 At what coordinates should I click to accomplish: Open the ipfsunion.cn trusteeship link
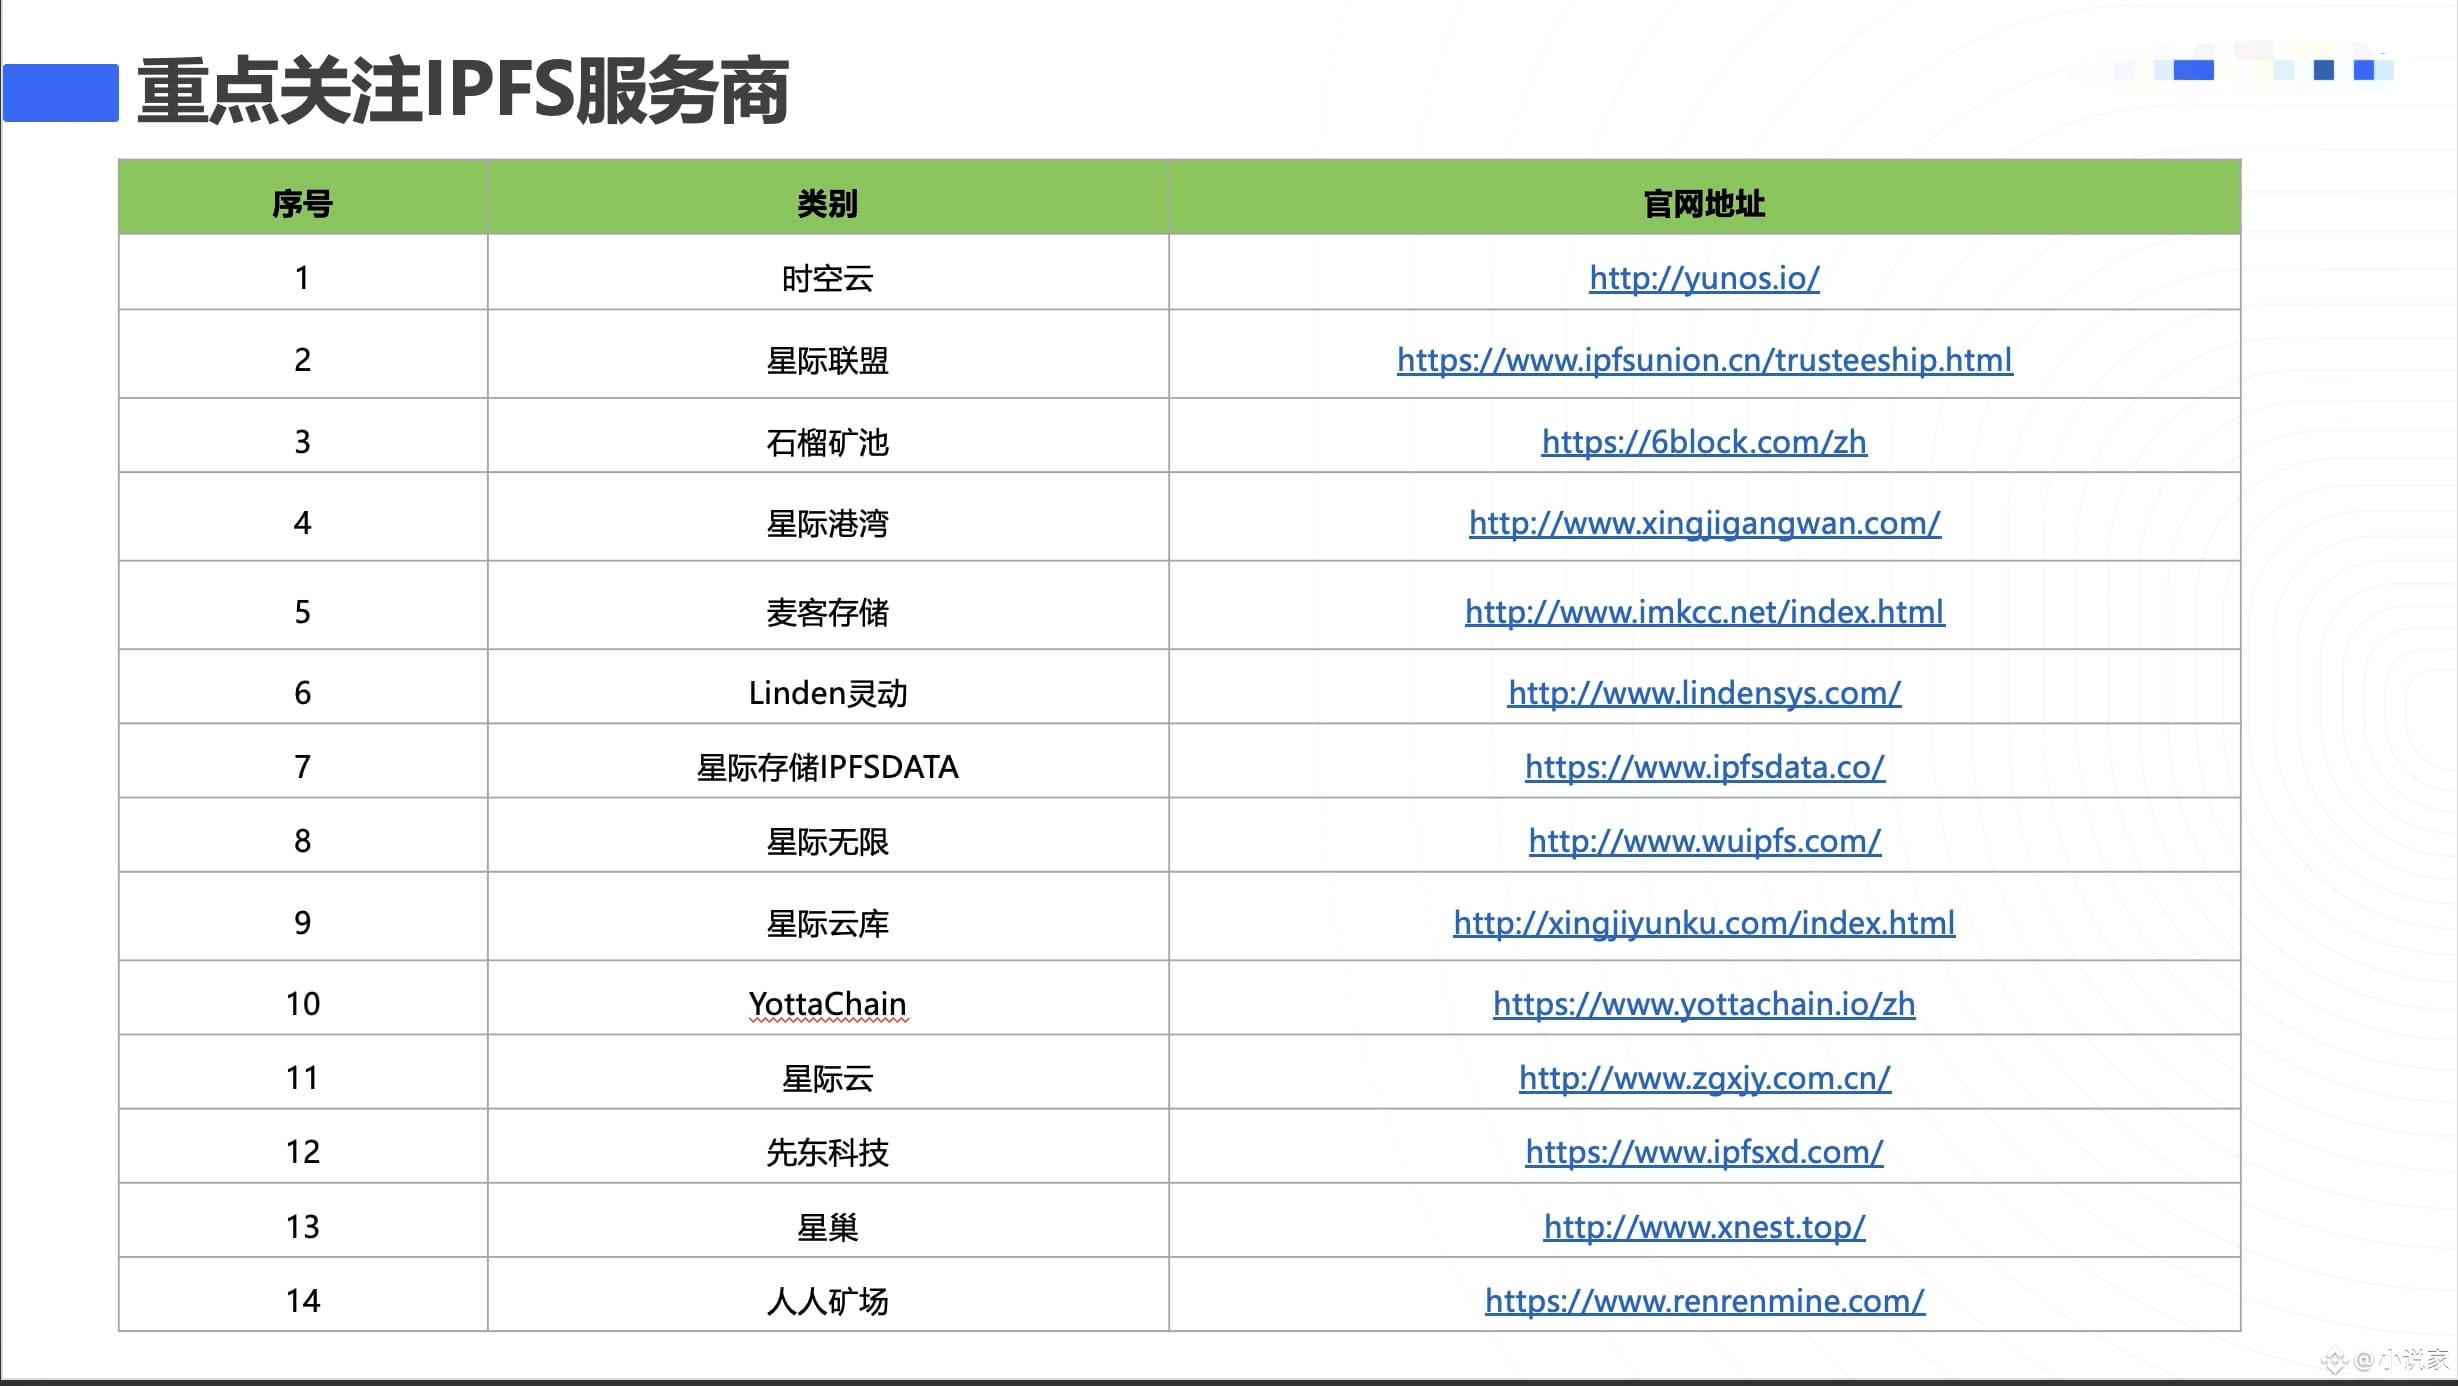tap(1704, 360)
